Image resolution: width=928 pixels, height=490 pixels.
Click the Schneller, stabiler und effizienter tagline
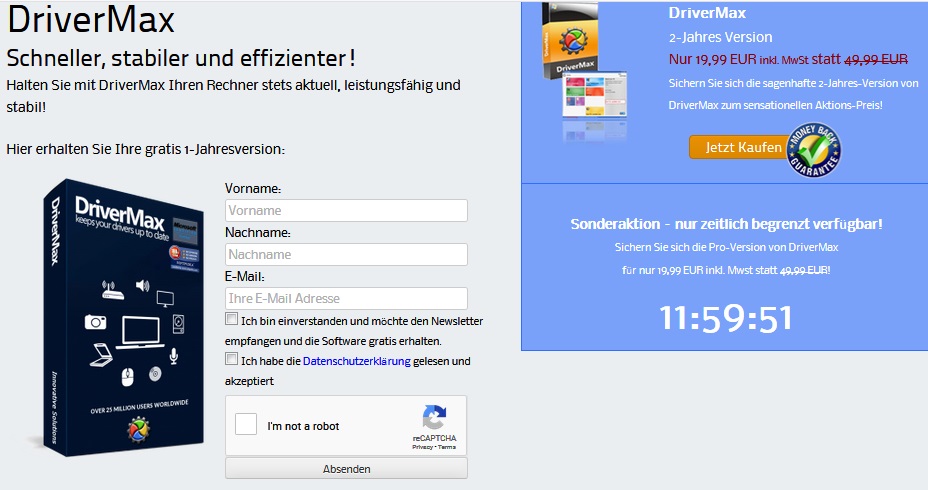pos(181,58)
